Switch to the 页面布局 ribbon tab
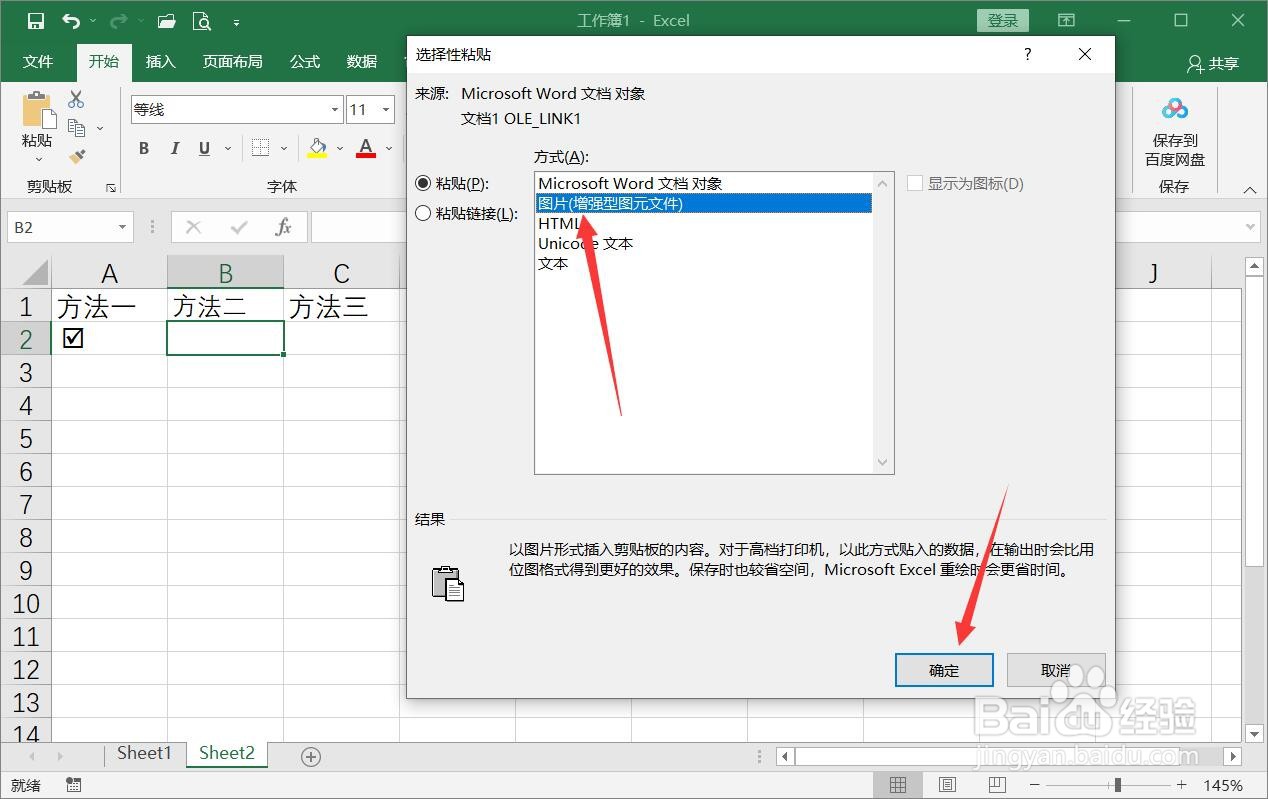Image resolution: width=1268 pixels, height=799 pixels. point(233,62)
